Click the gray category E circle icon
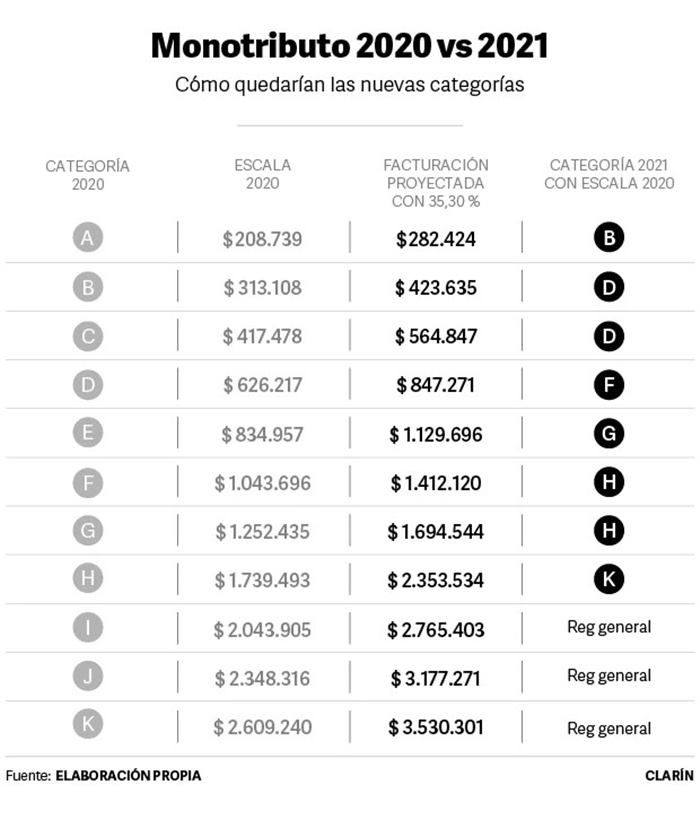The image size is (700, 819). (88, 432)
